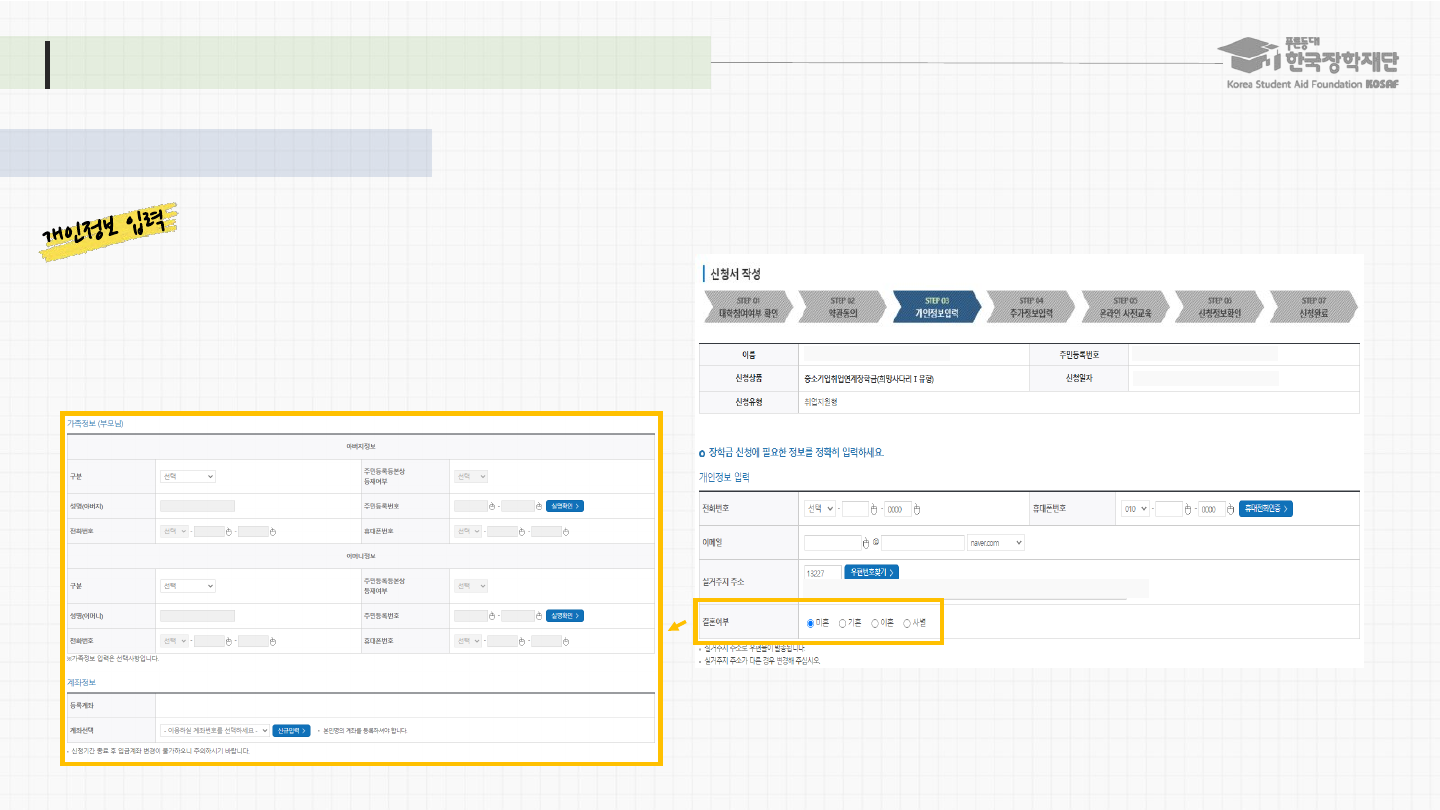Image resolution: width=1440 pixels, height=810 pixels.
Task: Click the yellow arrow pointing to family info
Action: 678,627
